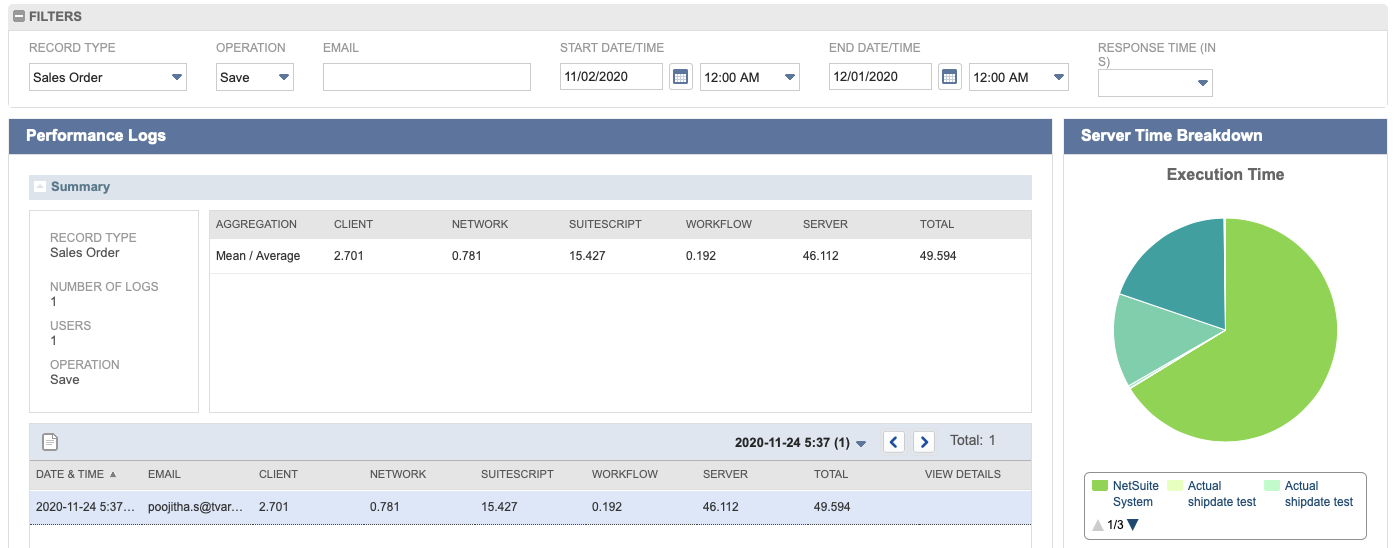This screenshot has width=1398, height=548.
Task: Click the Mean / Average aggregation cell
Action: tap(258, 256)
